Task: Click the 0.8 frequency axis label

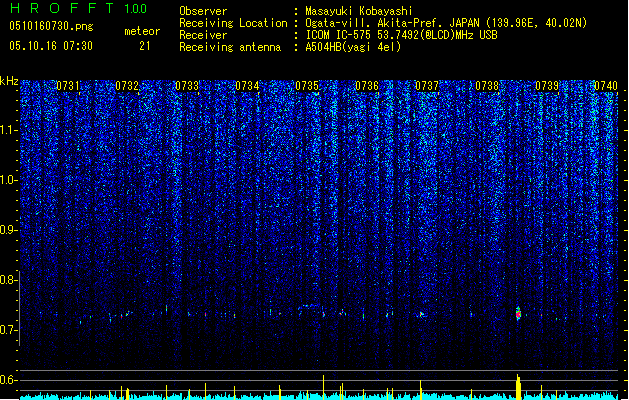Action: 8,280
